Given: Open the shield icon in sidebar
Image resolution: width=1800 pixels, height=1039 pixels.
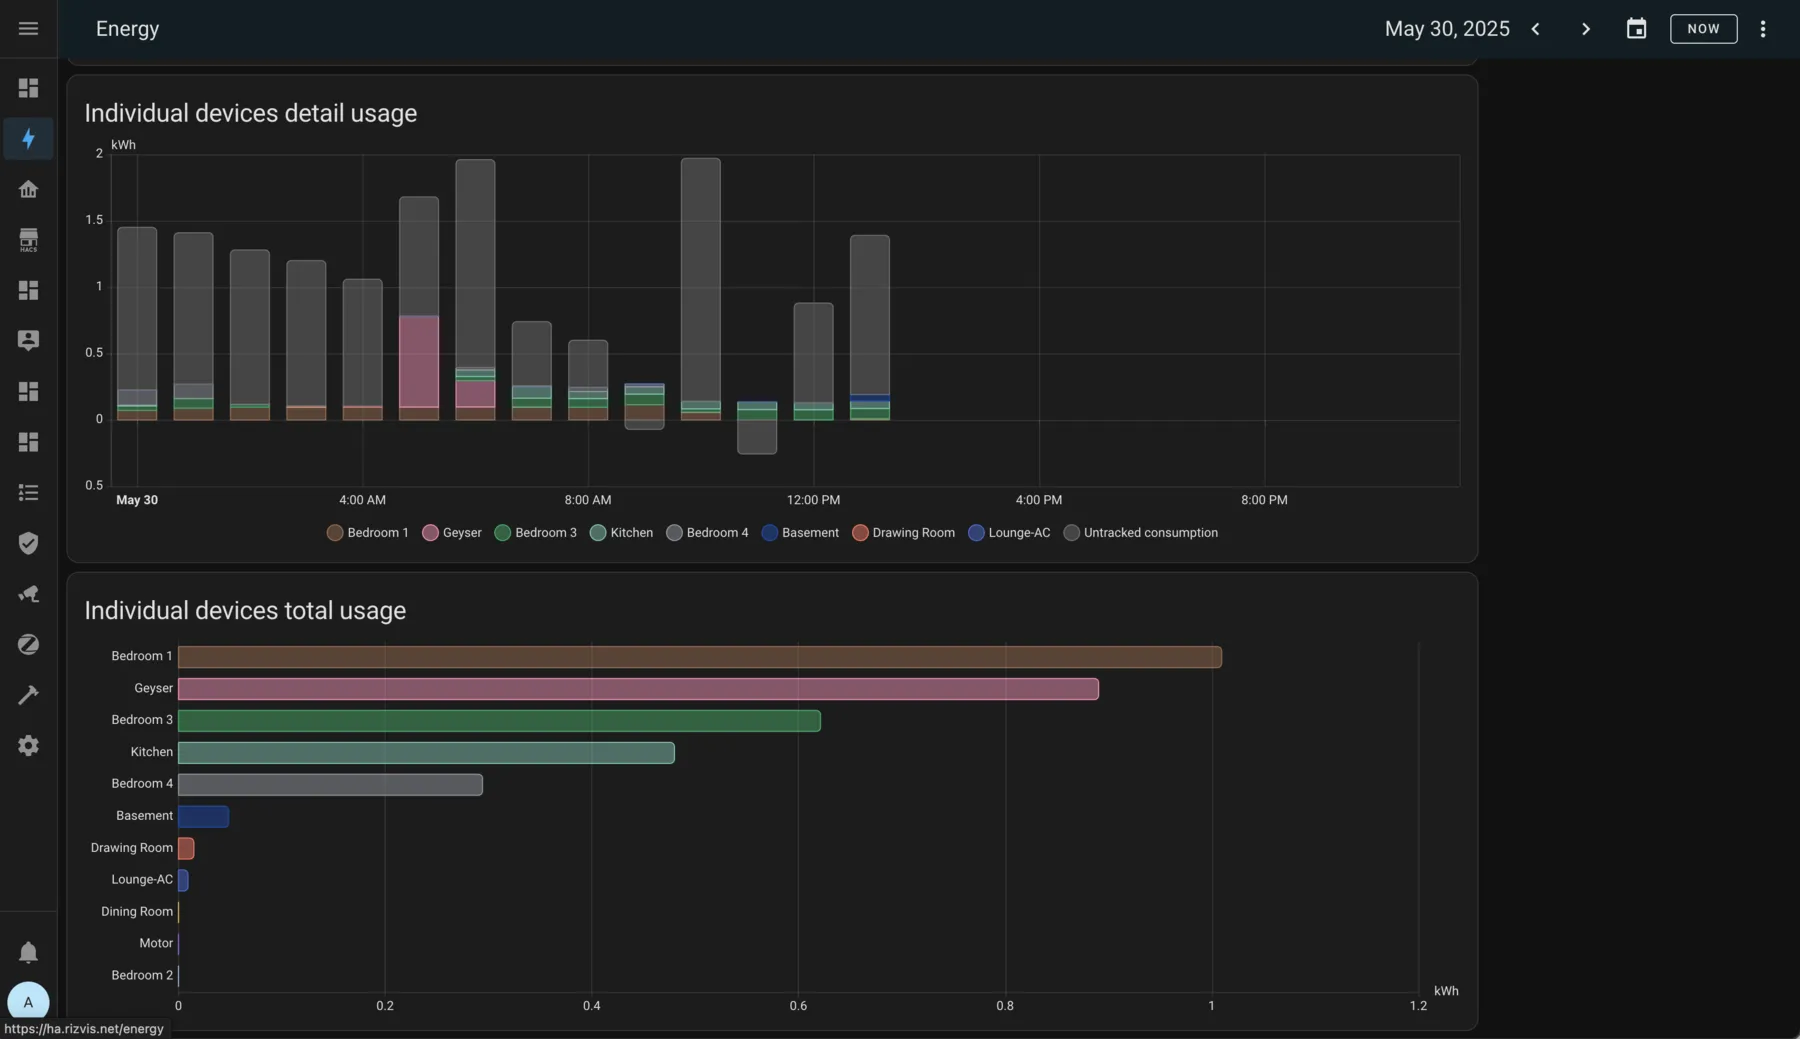Looking at the screenshot, I should pos(28,543).
